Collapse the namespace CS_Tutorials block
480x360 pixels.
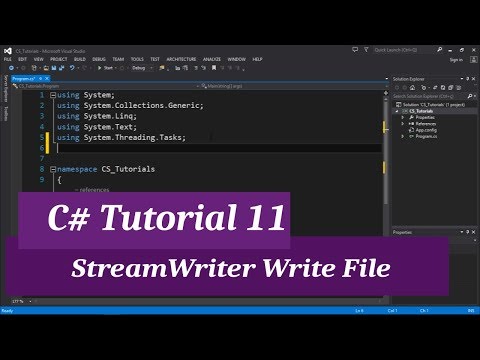tap(53, 170)
